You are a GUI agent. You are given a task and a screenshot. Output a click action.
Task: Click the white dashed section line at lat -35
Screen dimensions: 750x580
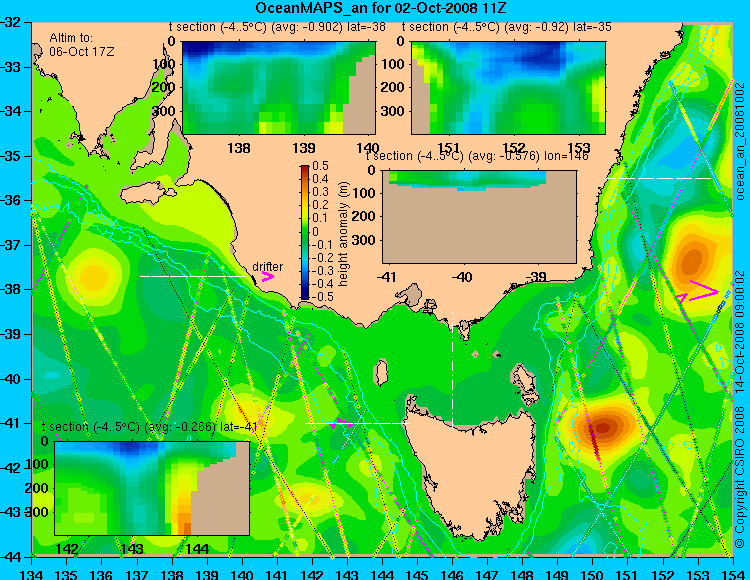[x=660, y=178]
